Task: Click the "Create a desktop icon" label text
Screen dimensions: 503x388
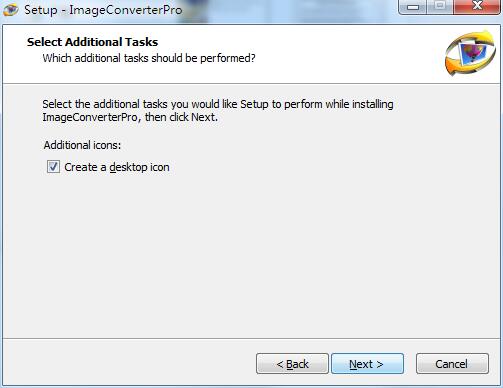Action: (x=117, y=167)
